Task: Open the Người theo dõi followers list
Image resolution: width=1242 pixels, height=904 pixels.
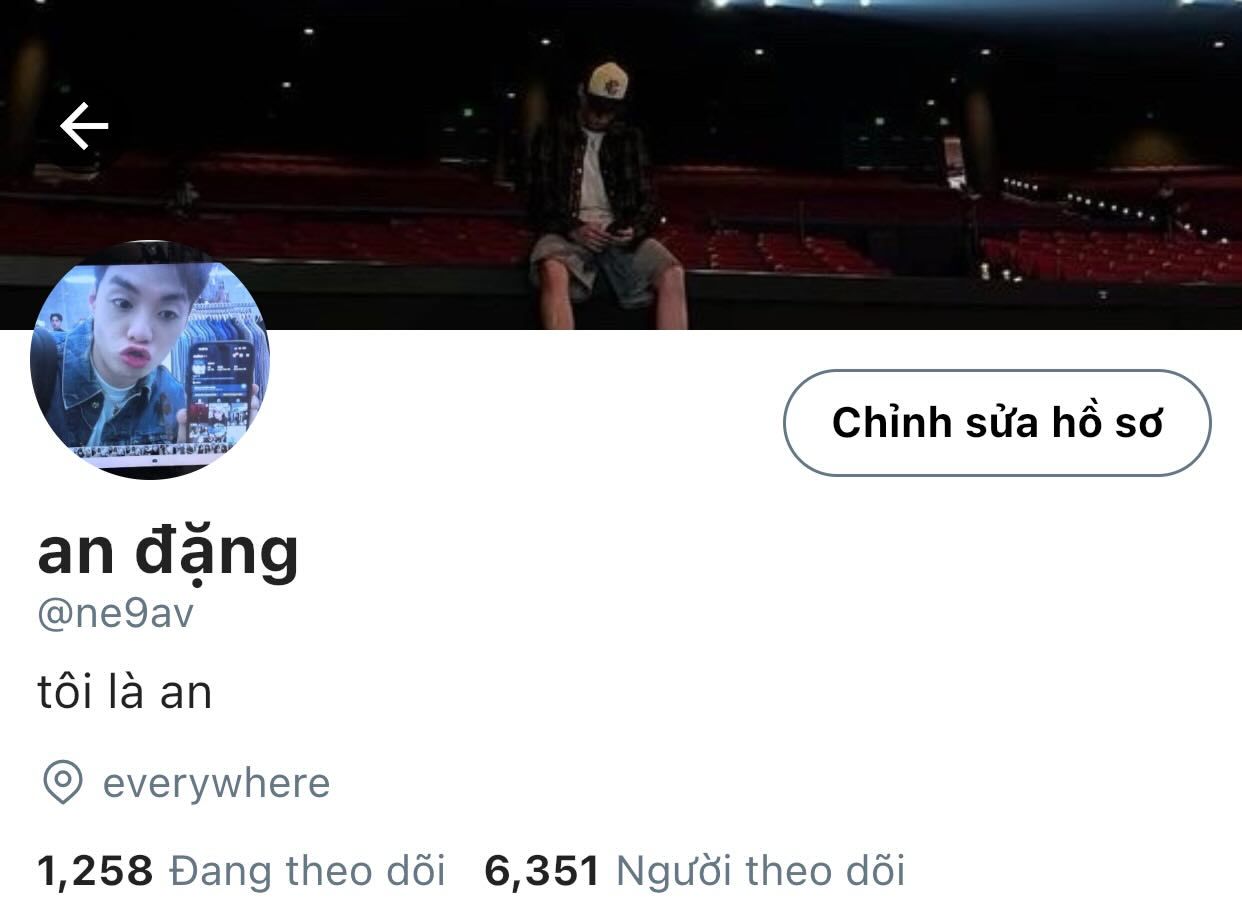Action: 760,871
